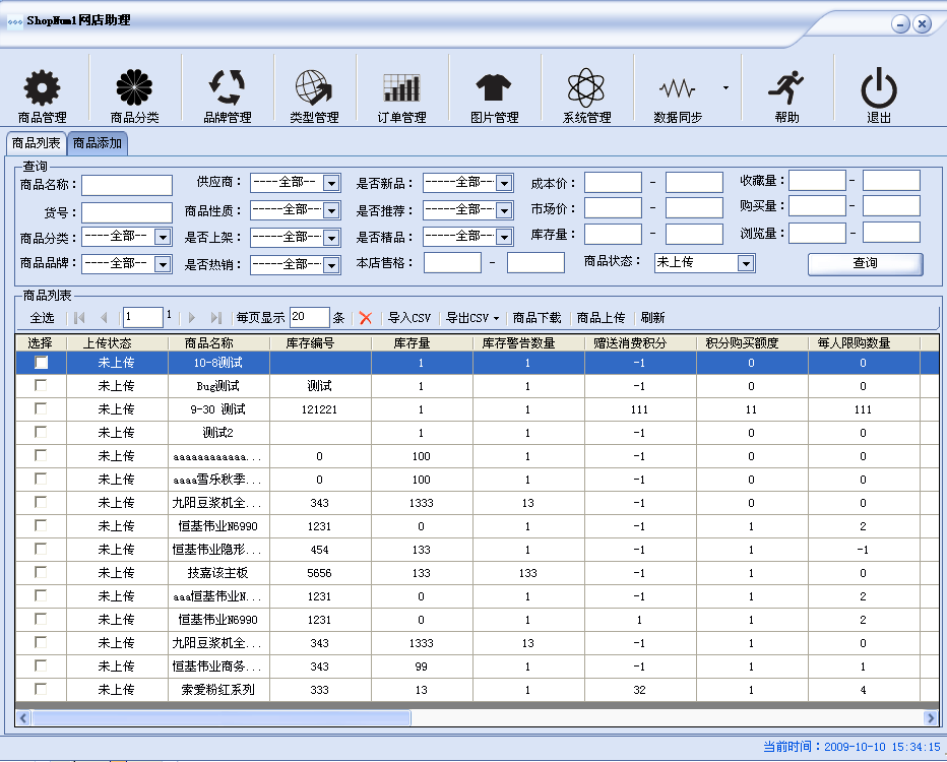Image resolution: width=947 pixels, height=762 pixels.
Task: Open 商品管理 gear icon
Action: pyautogui.click(x=41, y=89)
